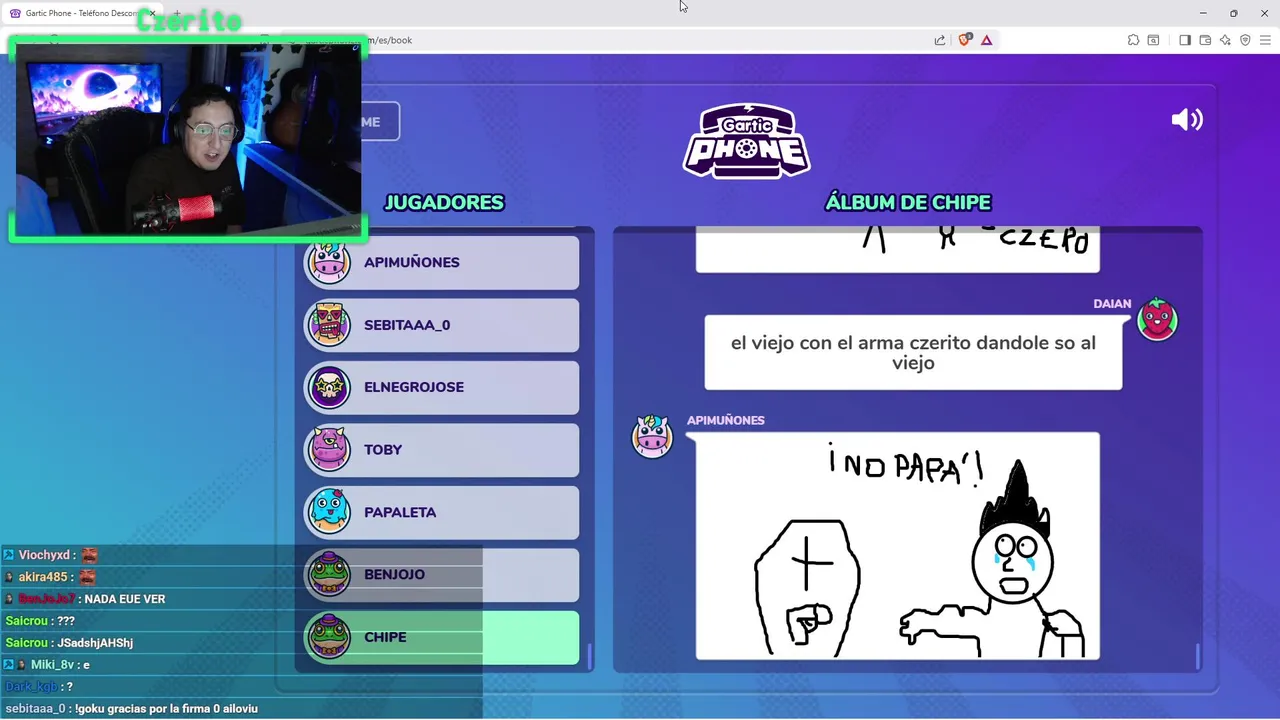Image resolution: width=1280 pixels, height=720 pixels.
Task: Click the Brave Shields lion icon
Action: [x=965, y=40]
